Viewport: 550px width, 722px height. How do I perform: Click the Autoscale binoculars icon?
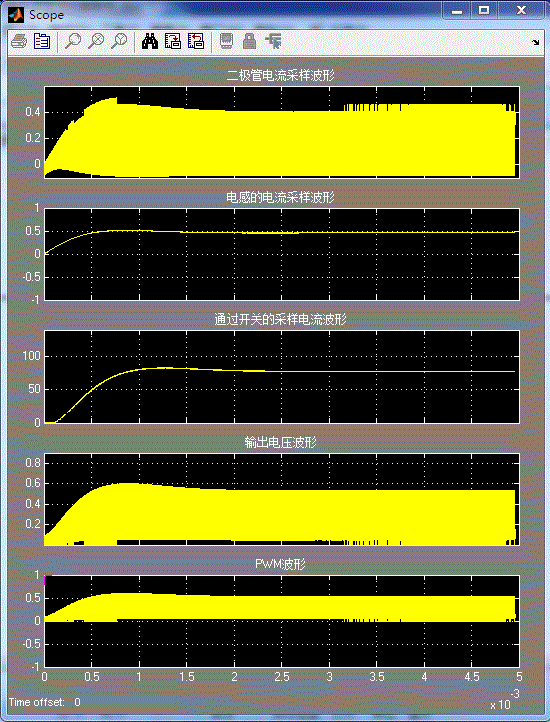pyautogui.click(x=150, y=42)
